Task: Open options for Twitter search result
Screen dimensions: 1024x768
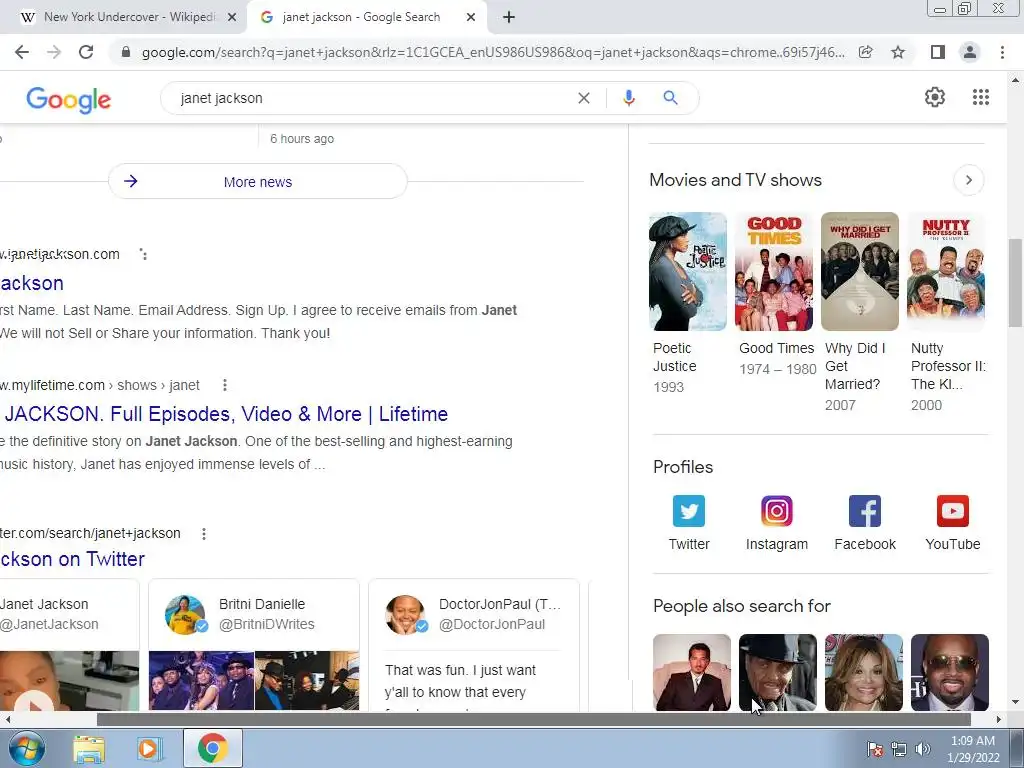Action: [x=204, y=534]
